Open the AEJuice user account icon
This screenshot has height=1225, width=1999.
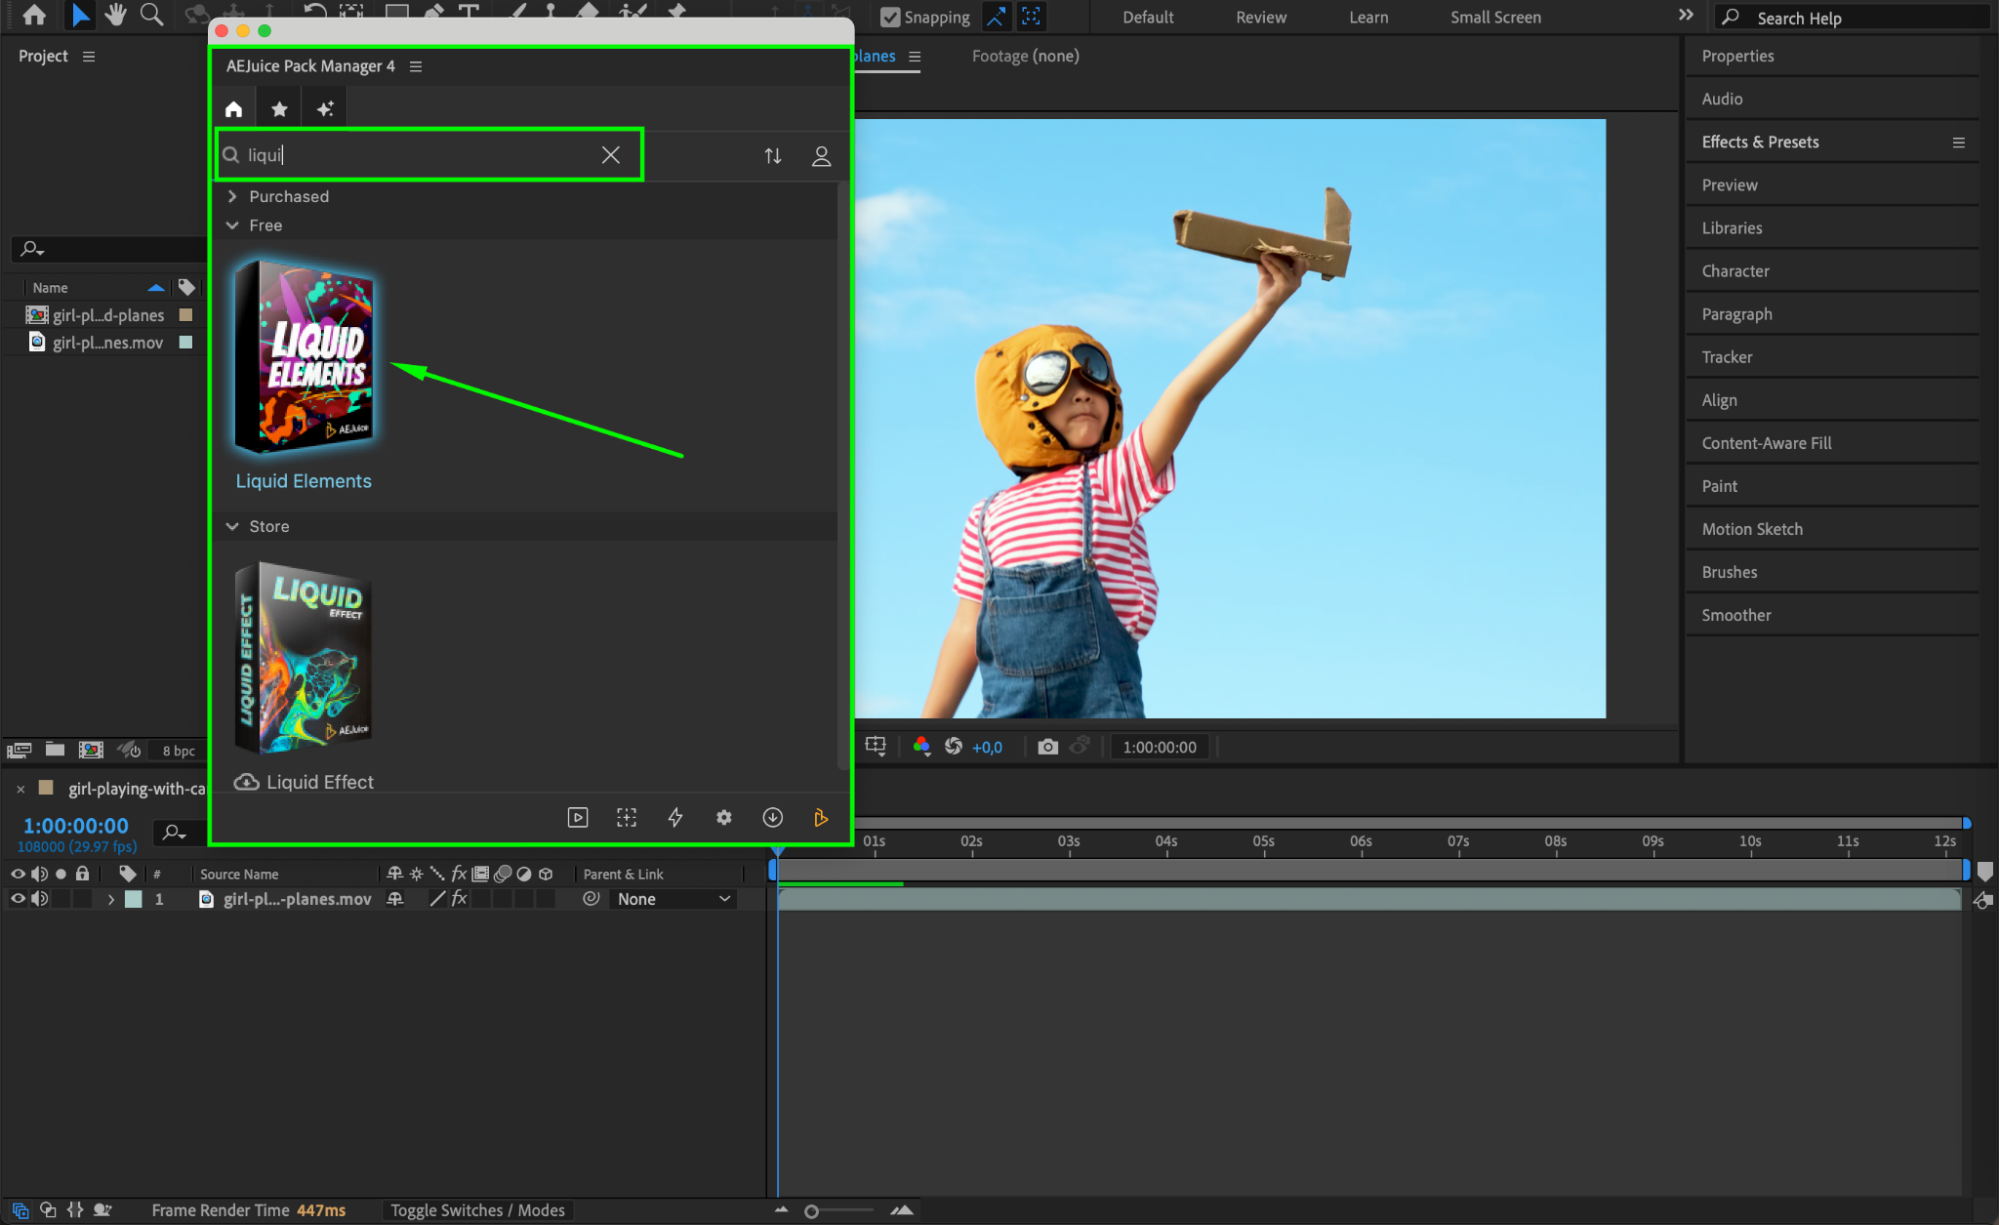tap(821, 156)
